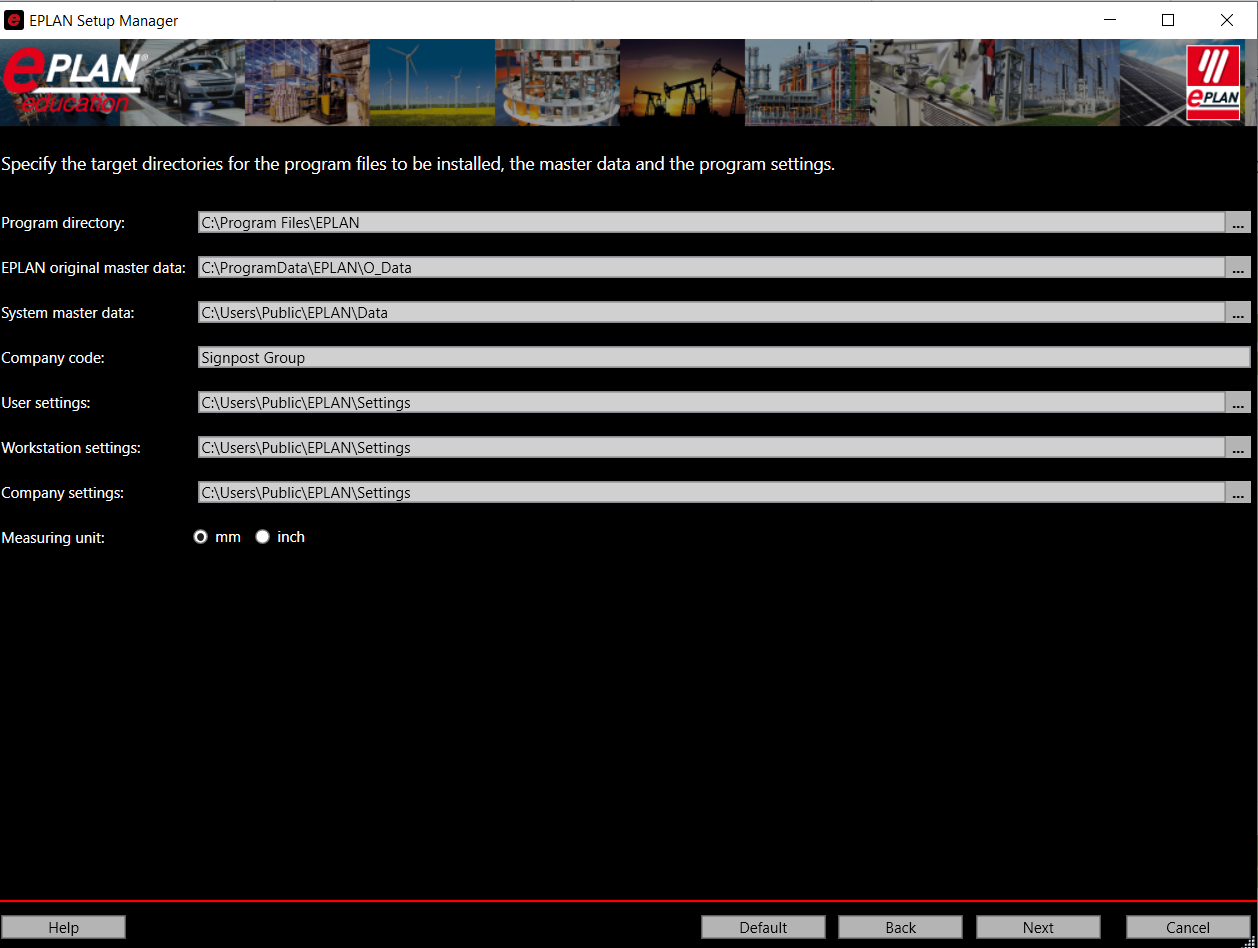
Task: Proceed with the Next button
Action: pyautogui.click(x=1038, y=927)
